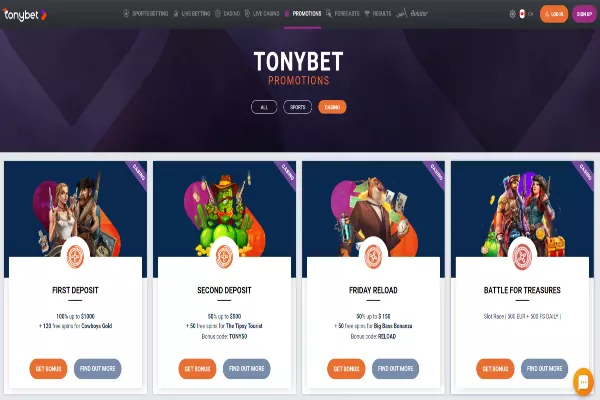This screenshot has width=600, height=400.
Task: Open the live chat bubble icon
Action: [583, 382]
